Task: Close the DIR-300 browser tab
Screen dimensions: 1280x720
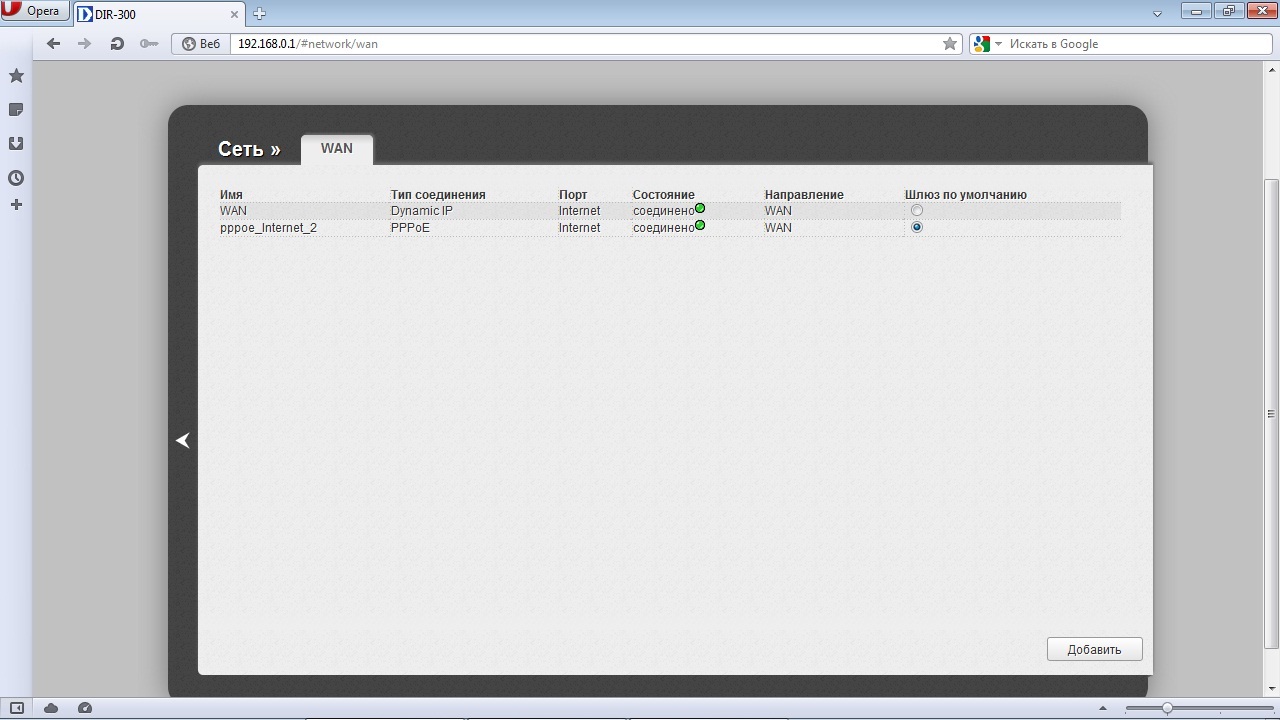Action: (x=236, y=14)
